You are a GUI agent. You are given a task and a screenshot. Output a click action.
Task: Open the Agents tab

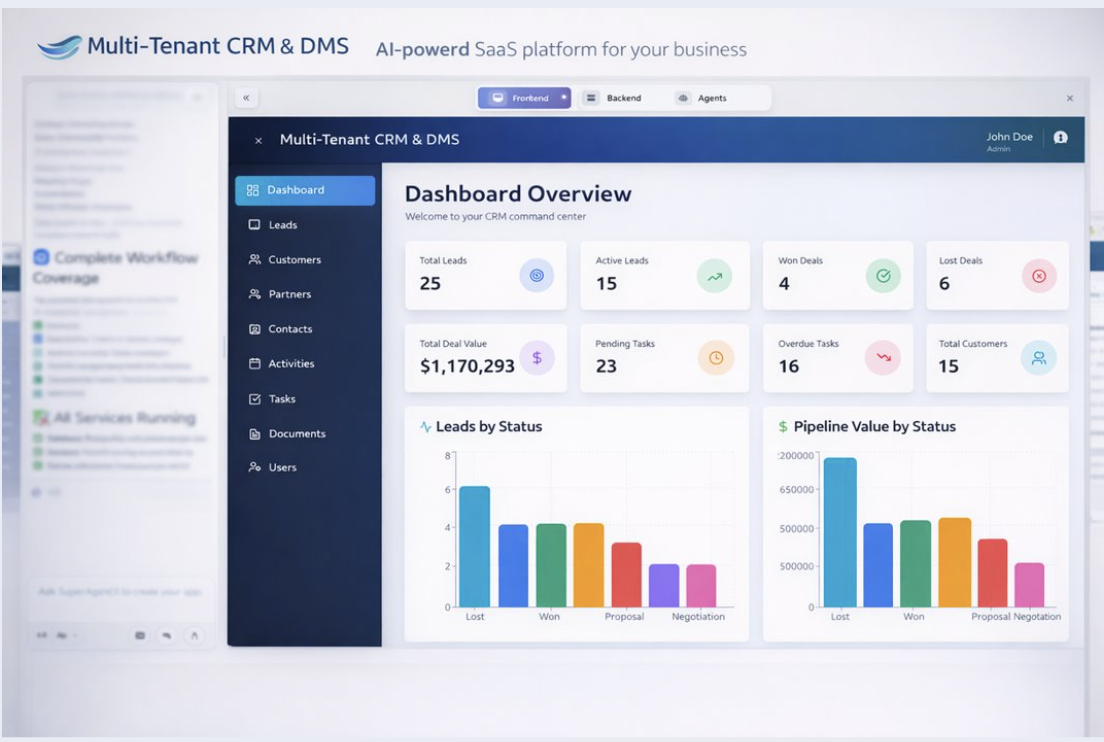707,98
